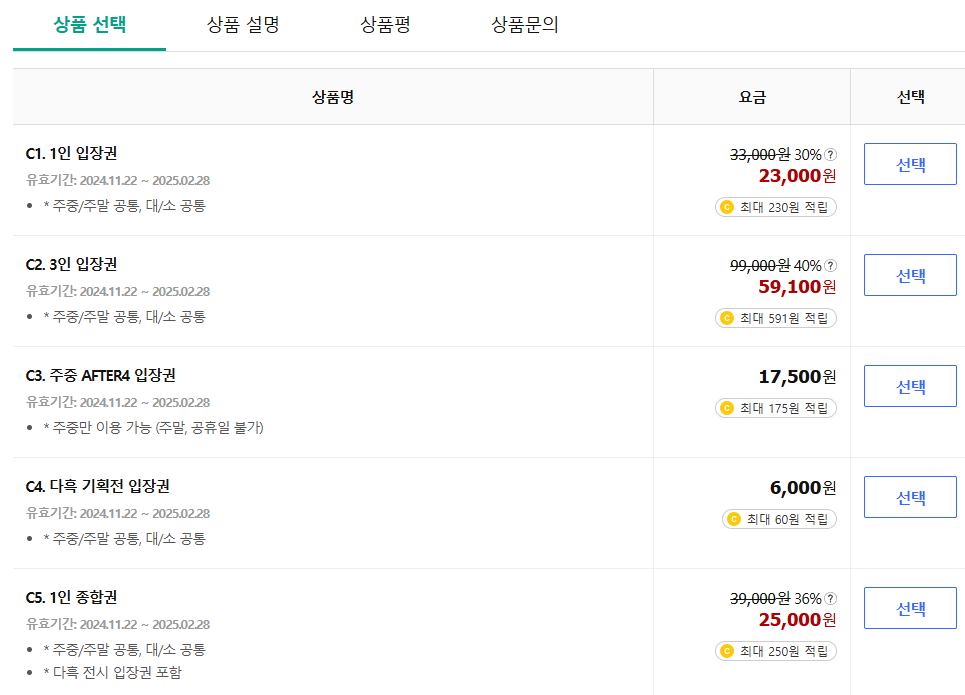Click the 59,100원 discounted price
The height and width of the screenshot is (695, 965).
[x=798, y=287]
